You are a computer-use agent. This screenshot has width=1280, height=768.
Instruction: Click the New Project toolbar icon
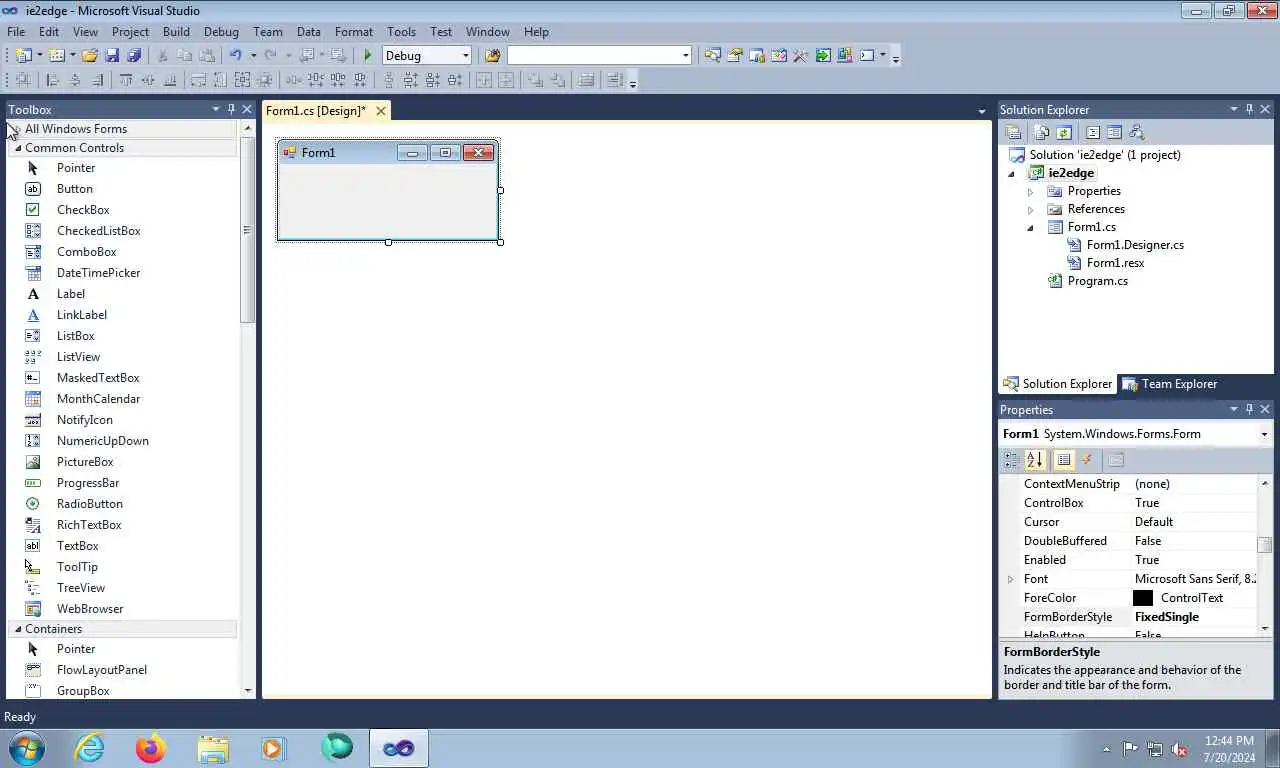coord(22,56)
